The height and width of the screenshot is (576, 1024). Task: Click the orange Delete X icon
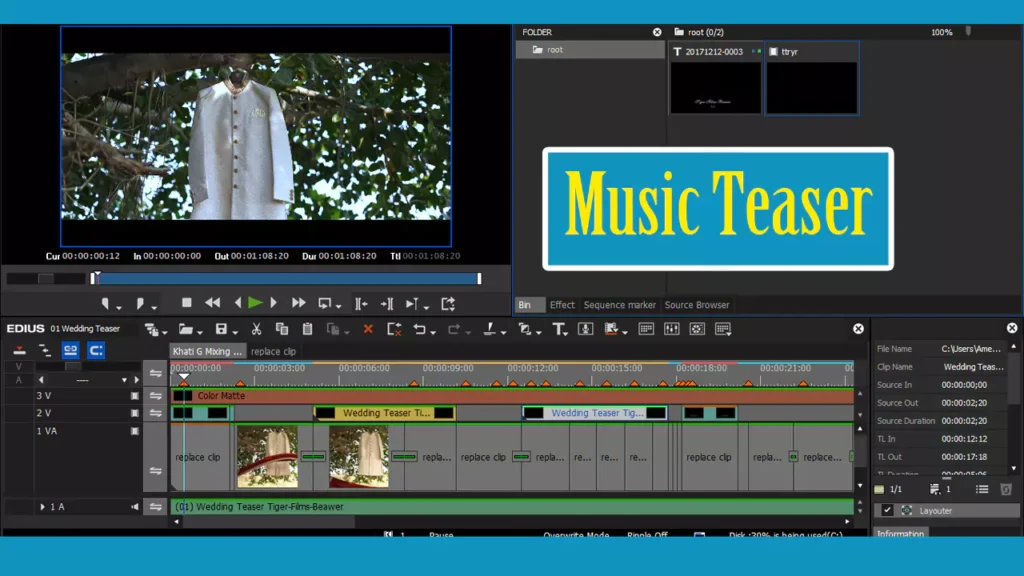pyautogui.click(x=368, y=329)
